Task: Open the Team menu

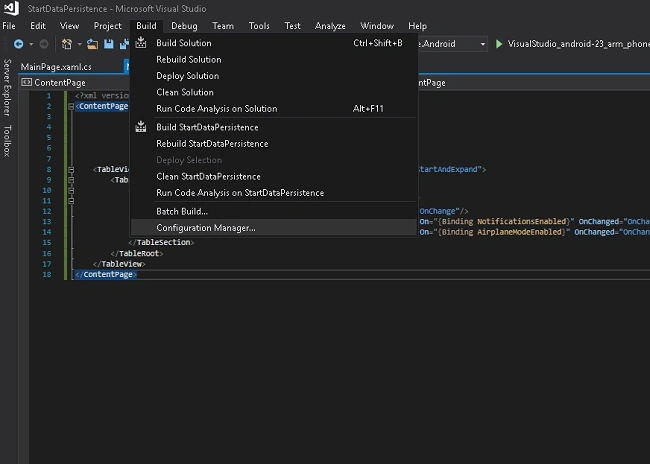Action: click(x=223, y=26)
